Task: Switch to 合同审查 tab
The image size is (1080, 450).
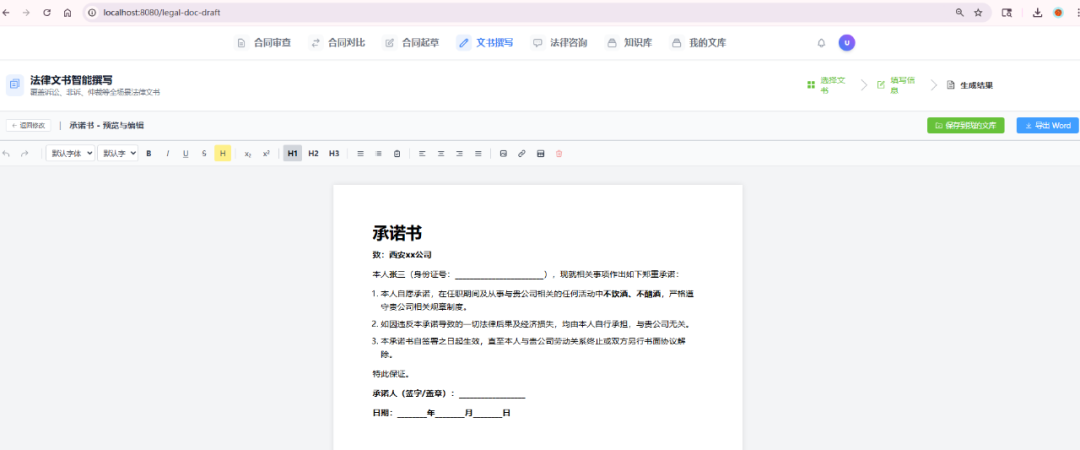Action: (x=264, y=43)
